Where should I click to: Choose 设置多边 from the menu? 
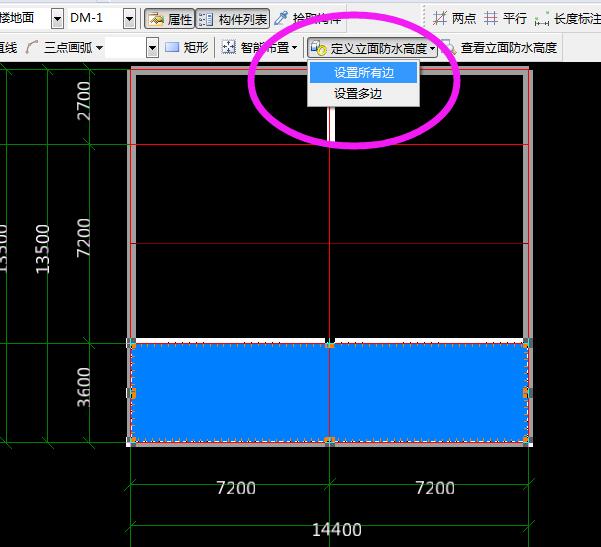pyautogui.click(x=363, y=94)
